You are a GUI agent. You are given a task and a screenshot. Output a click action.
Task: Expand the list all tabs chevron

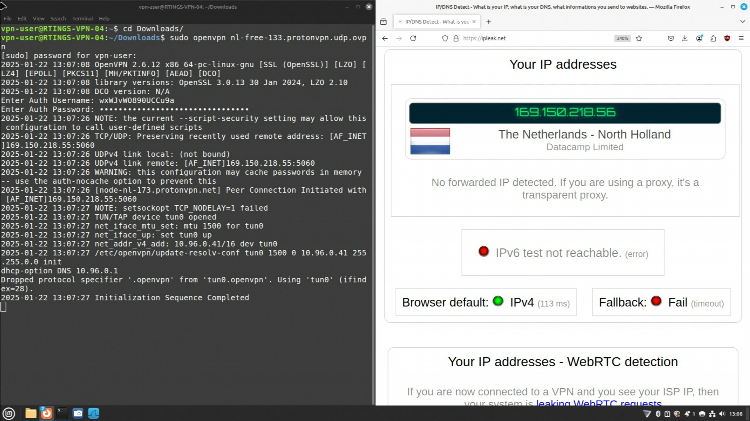(742, 22)
